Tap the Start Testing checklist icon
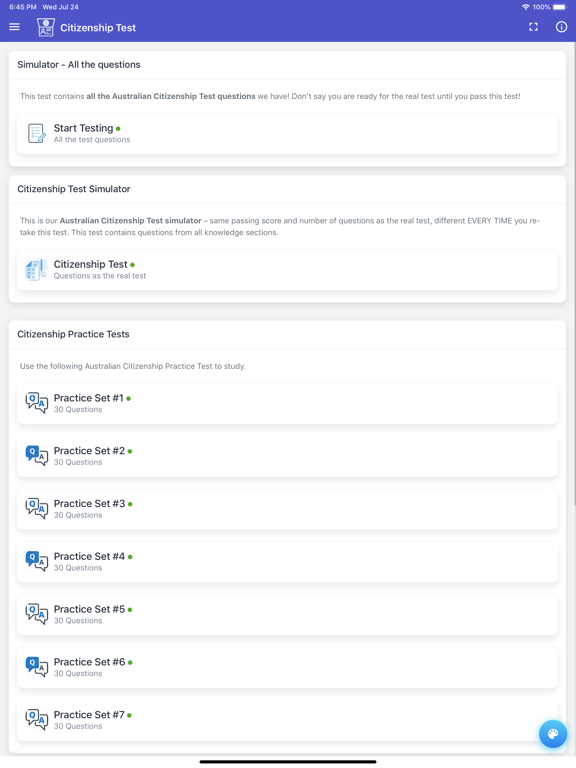This screenshot has width=576, height=768. point(37,133)
